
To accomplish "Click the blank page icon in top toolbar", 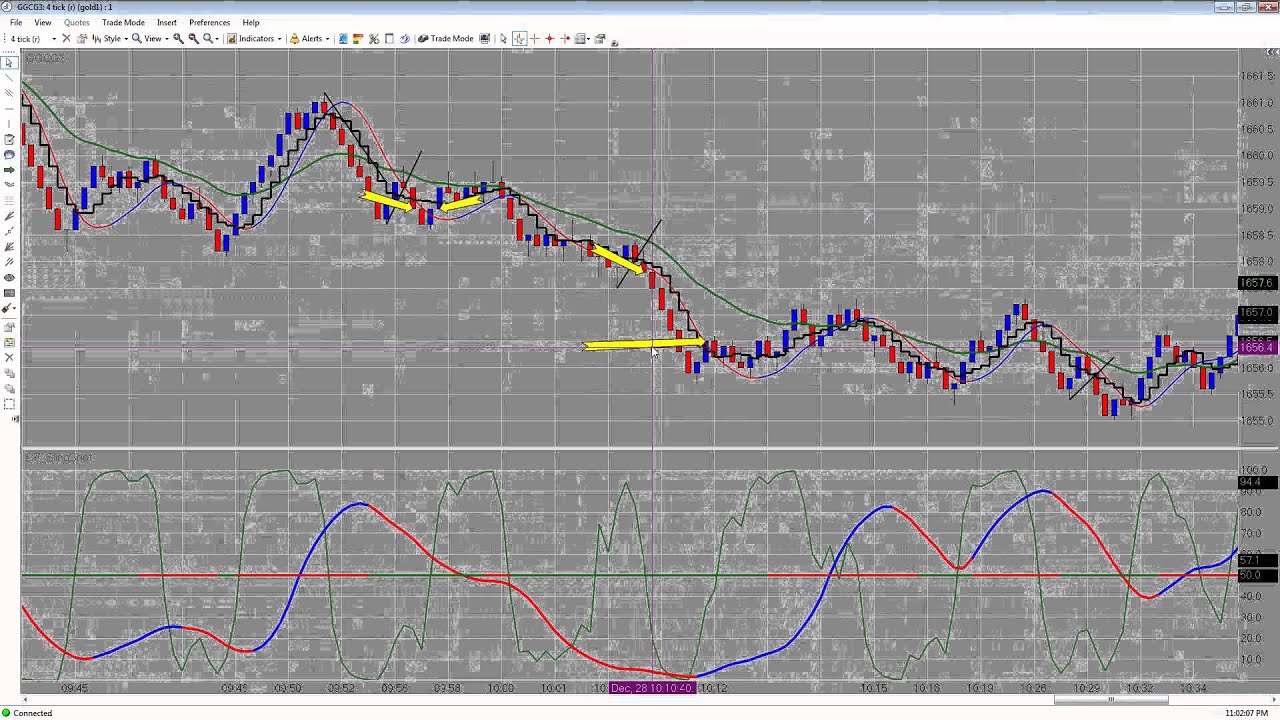I will [x=389, y=39].
